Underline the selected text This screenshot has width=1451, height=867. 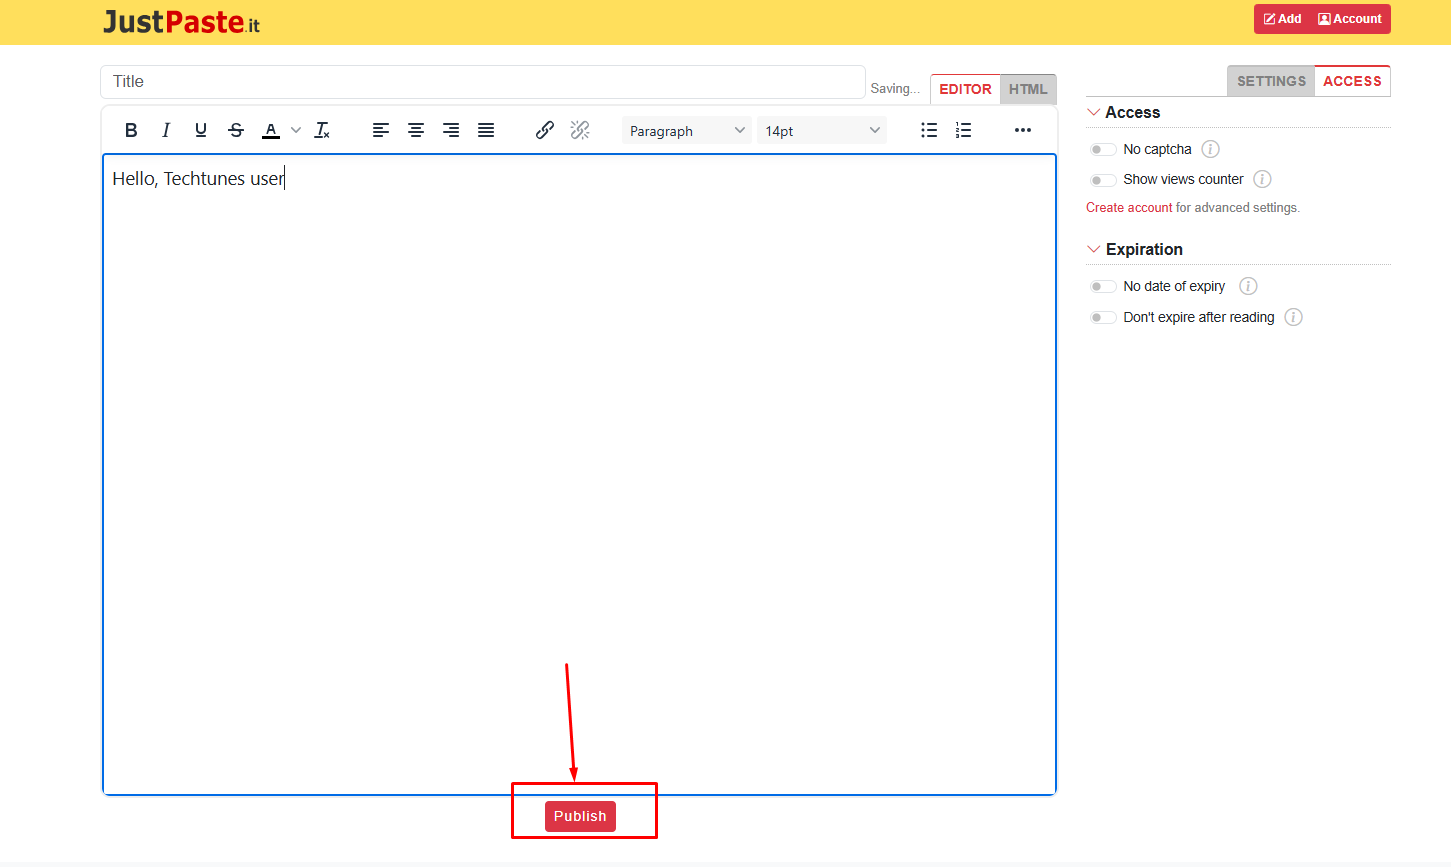coord(201,130)
